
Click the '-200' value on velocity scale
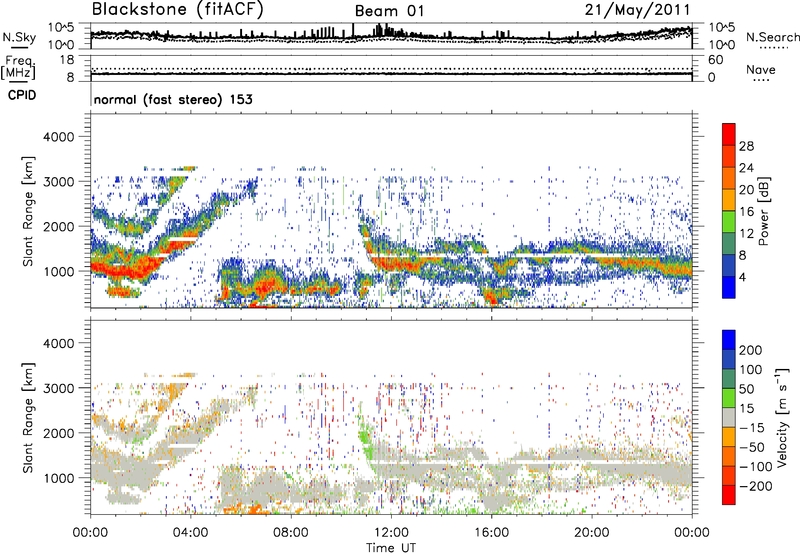757,486
